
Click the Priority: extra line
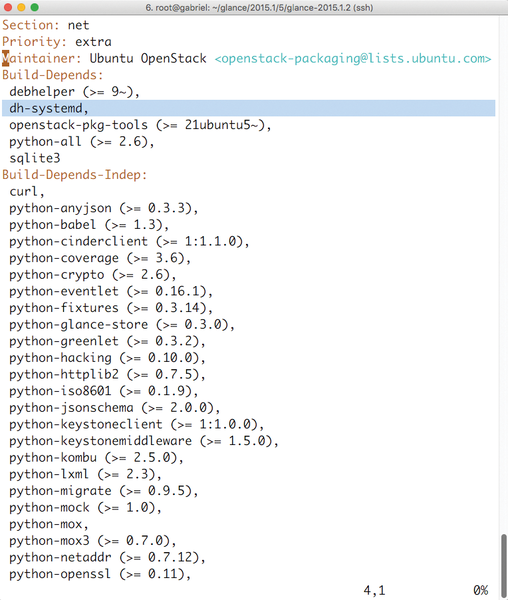(57, 42)
